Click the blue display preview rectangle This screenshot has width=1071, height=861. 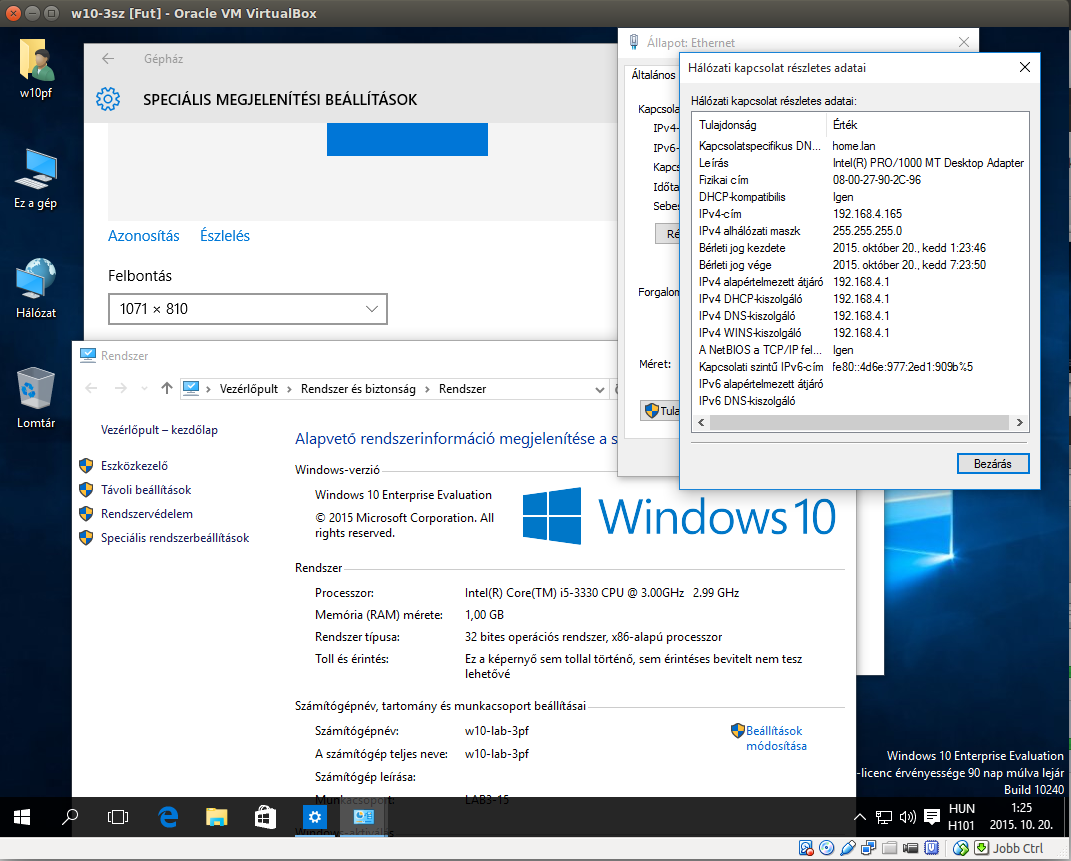(407, 139)
